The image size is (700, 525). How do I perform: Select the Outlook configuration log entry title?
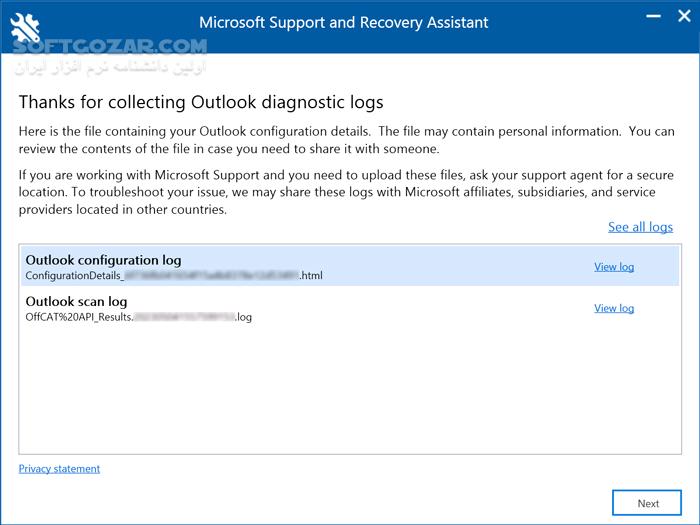pyautogui.click(x=104, y=260)
